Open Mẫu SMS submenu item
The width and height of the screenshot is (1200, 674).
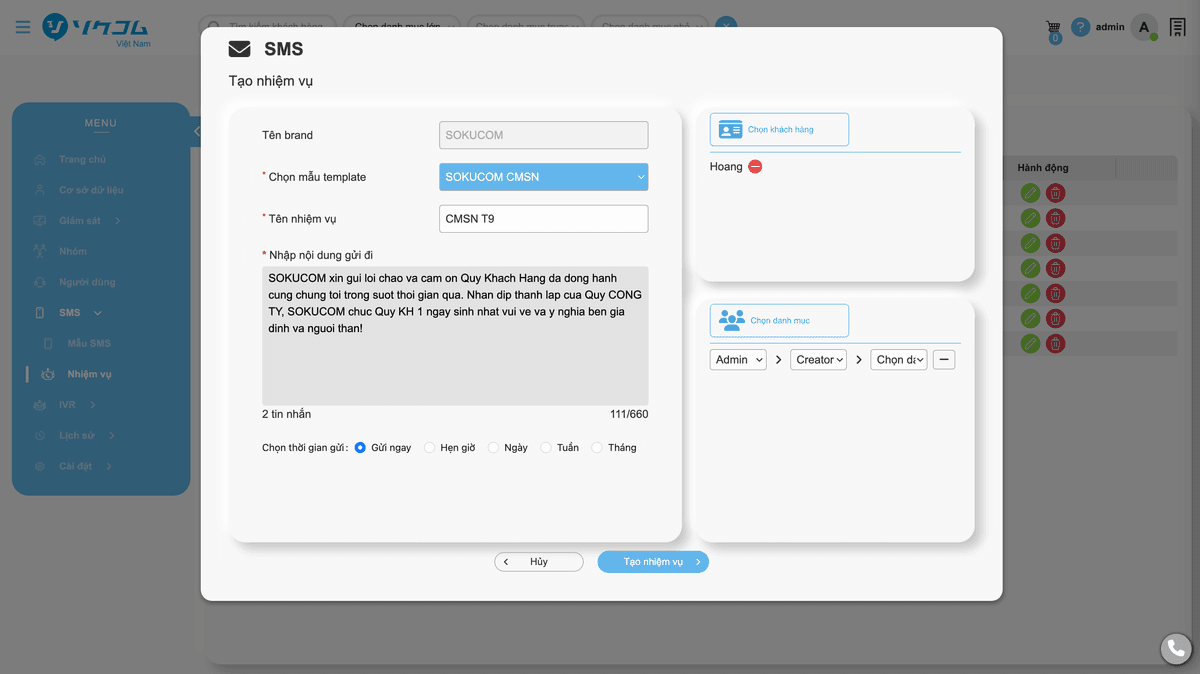point(89,344)
